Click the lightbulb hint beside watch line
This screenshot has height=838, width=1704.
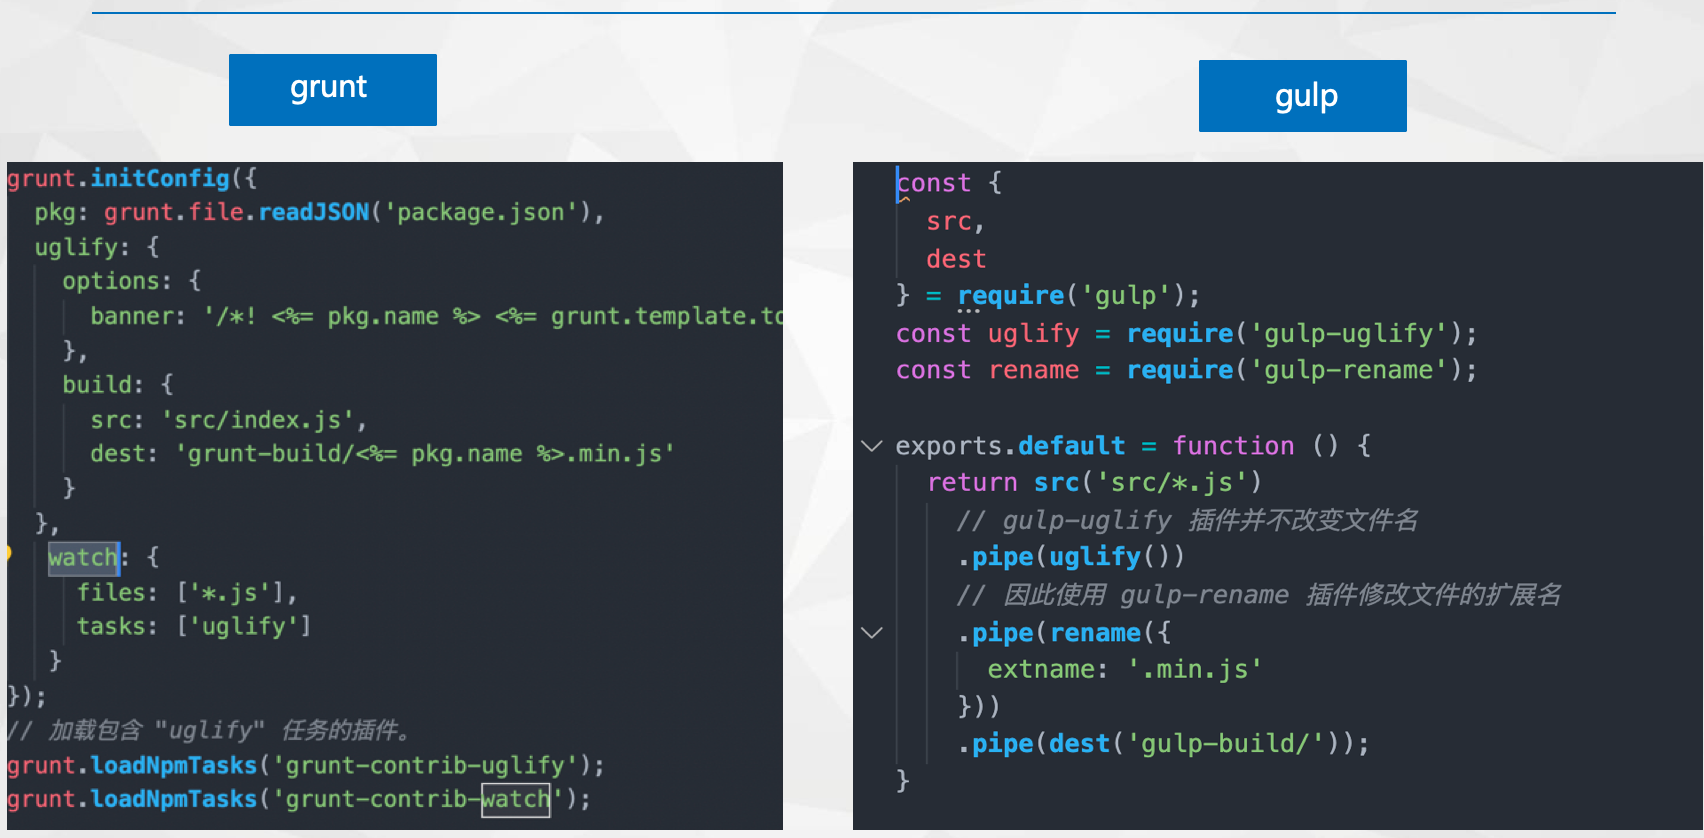pyautogui.click(x=8, y=553)
